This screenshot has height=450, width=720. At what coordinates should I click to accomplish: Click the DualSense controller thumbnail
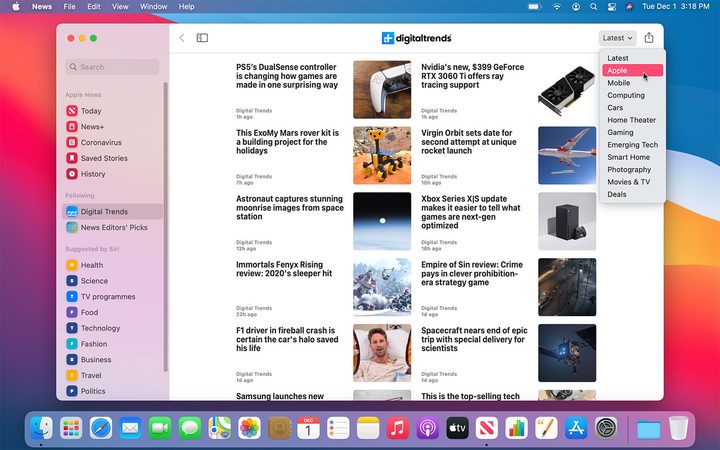click(x=382, y=90)
